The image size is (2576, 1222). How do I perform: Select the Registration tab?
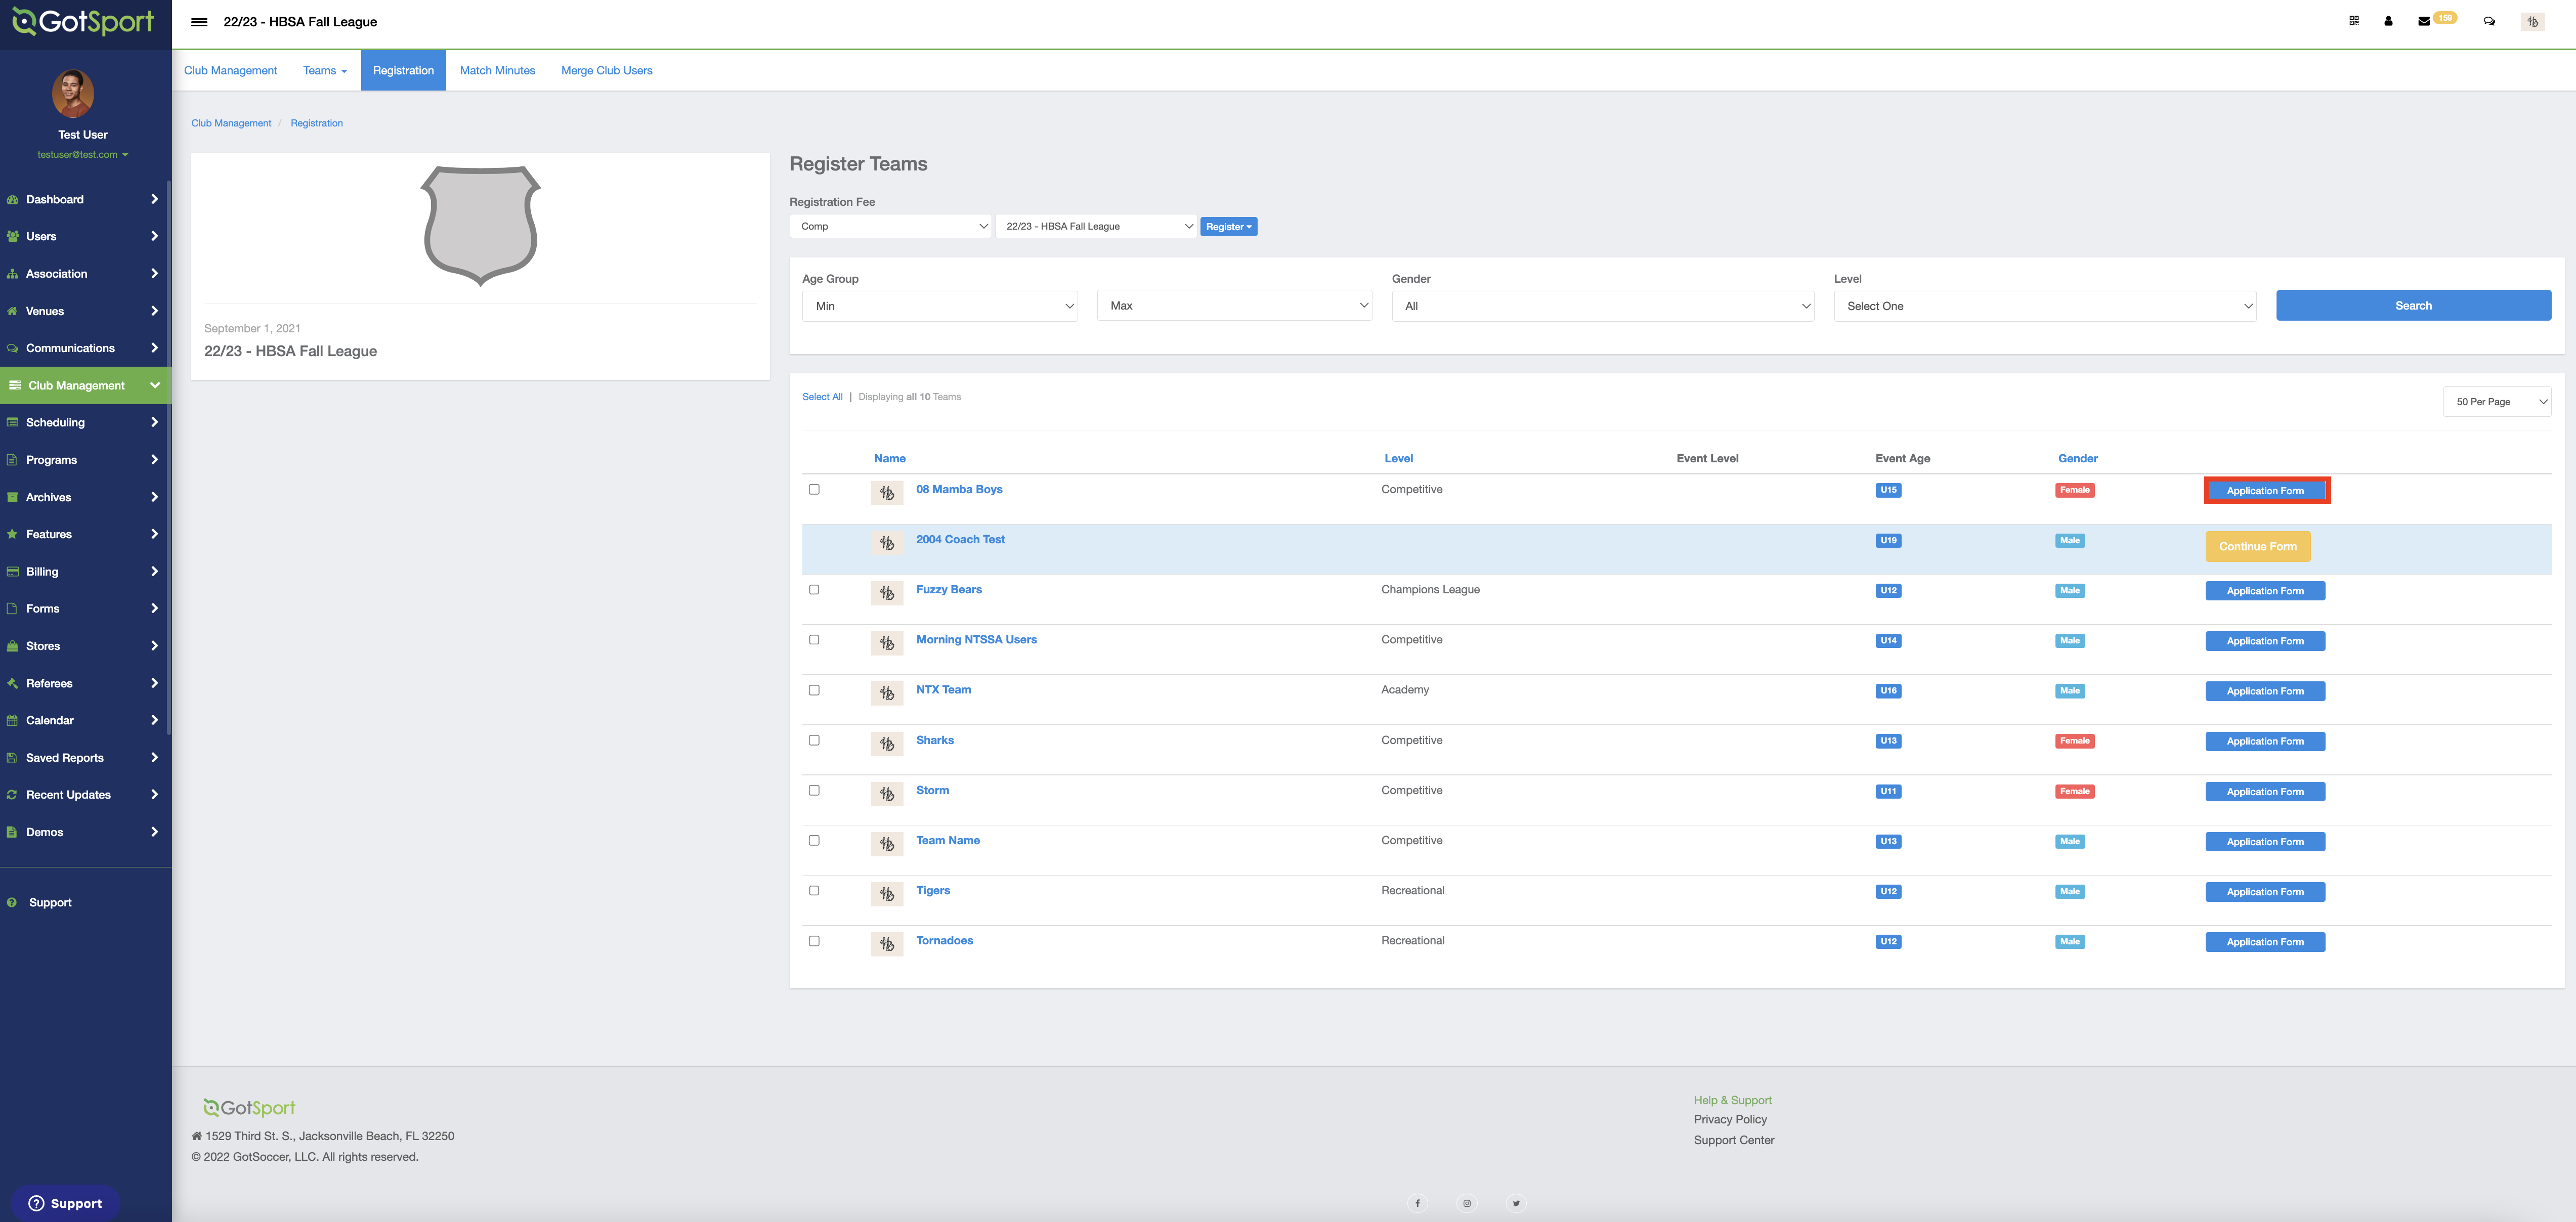pos(403,71)
